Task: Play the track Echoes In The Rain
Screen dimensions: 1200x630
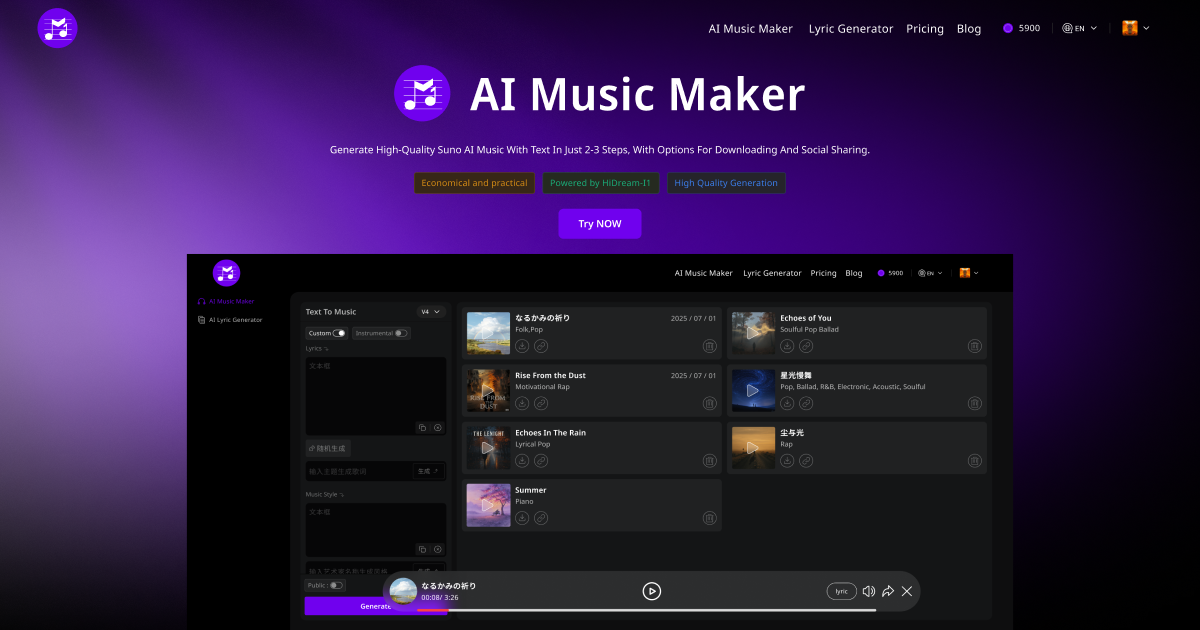Action: click(488, 447)
